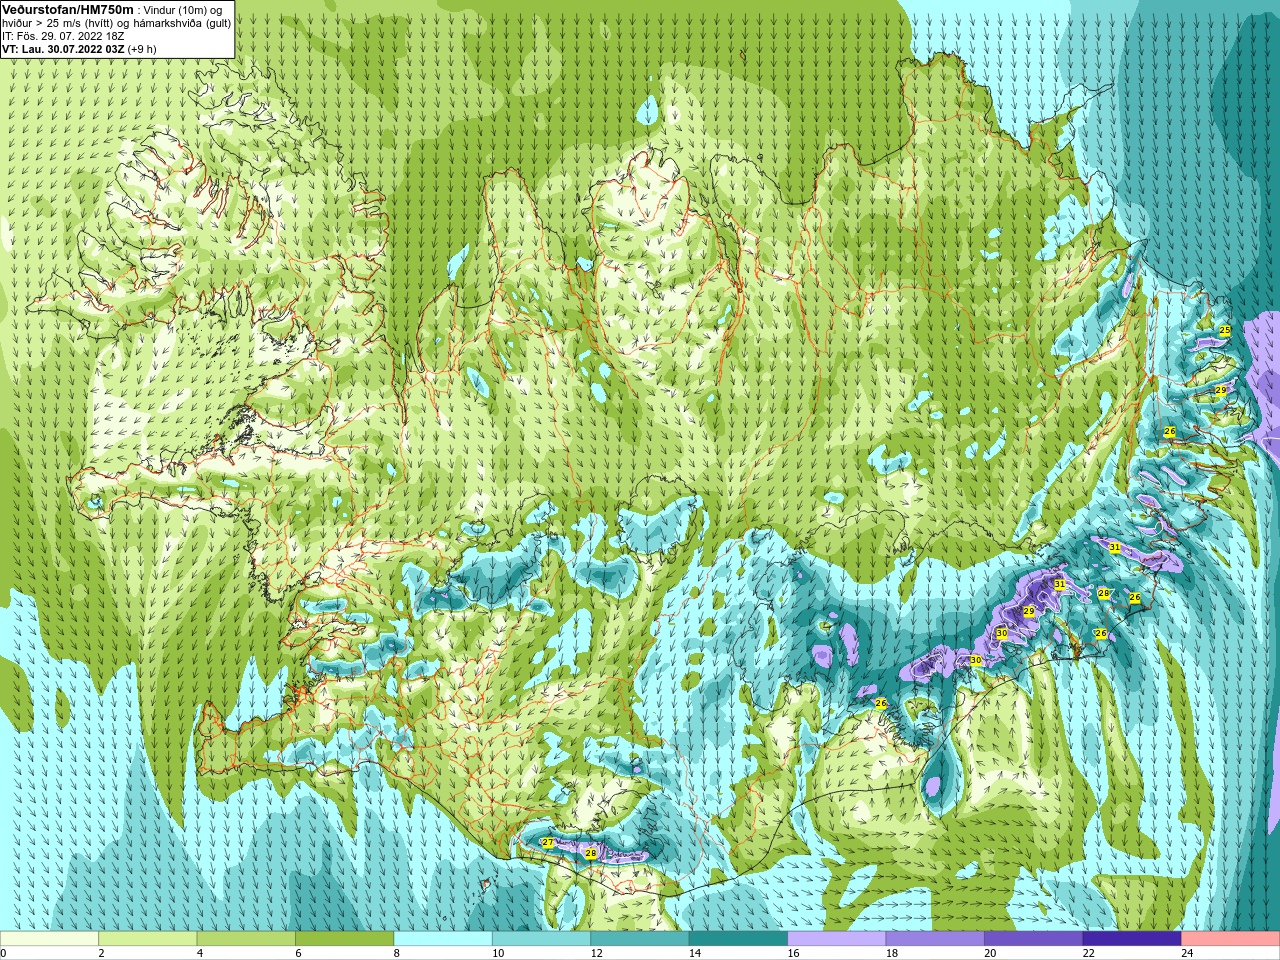This screenshot has height=960, width=1280.
Task: Select the 2–4 m/s light green legend swatch
Action: tap(148, 939)
